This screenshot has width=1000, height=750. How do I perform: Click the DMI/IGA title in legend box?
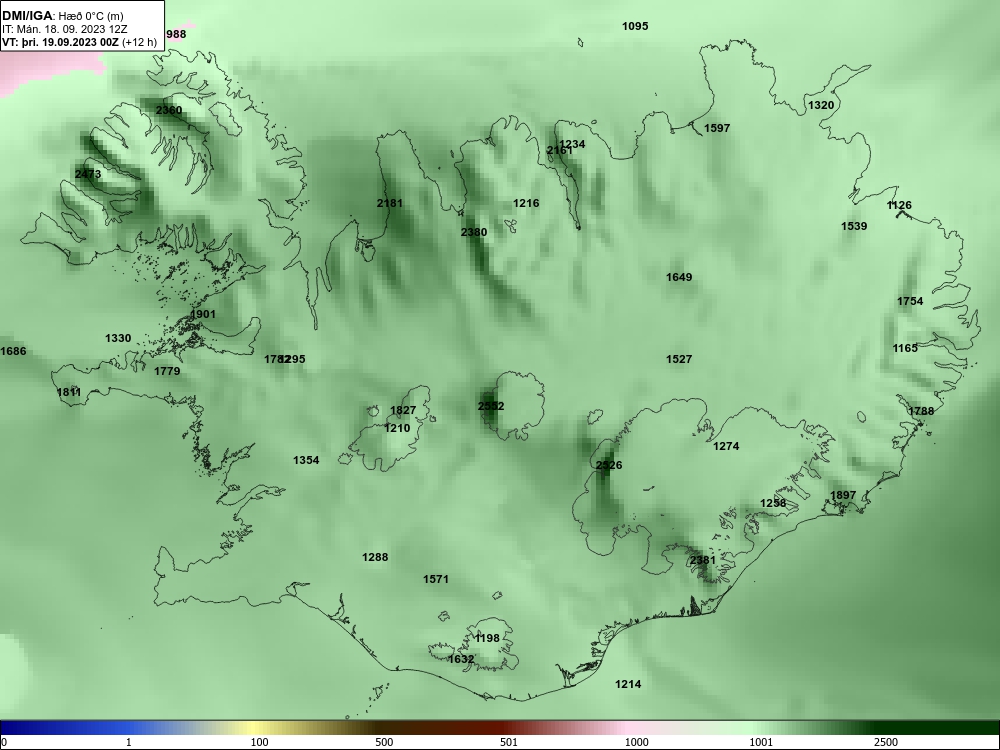(x=27, y=16)
